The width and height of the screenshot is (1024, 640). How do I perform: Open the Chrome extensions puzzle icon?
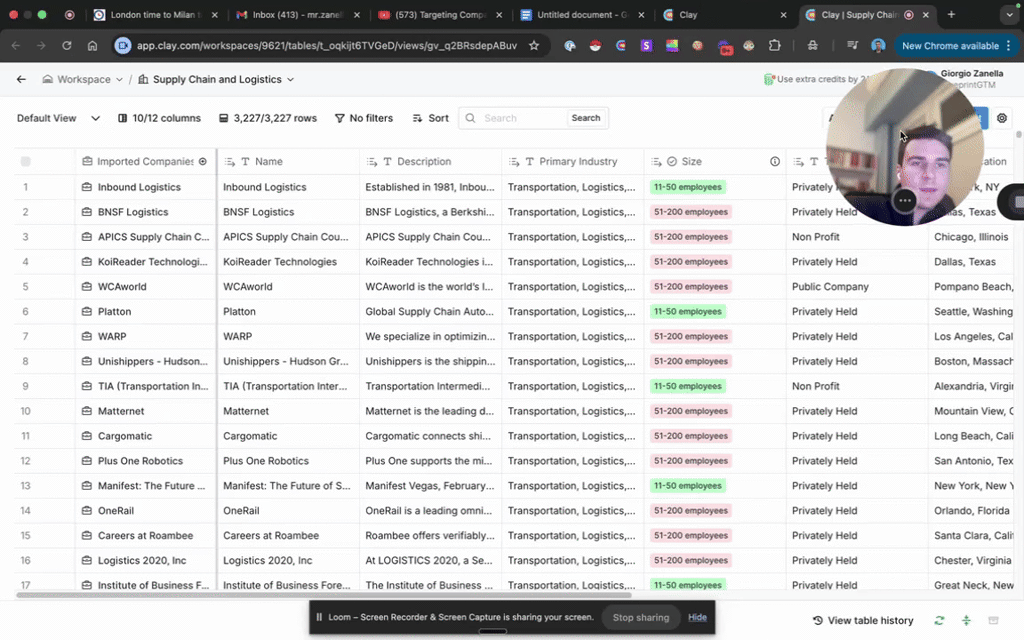click(774, 46)
